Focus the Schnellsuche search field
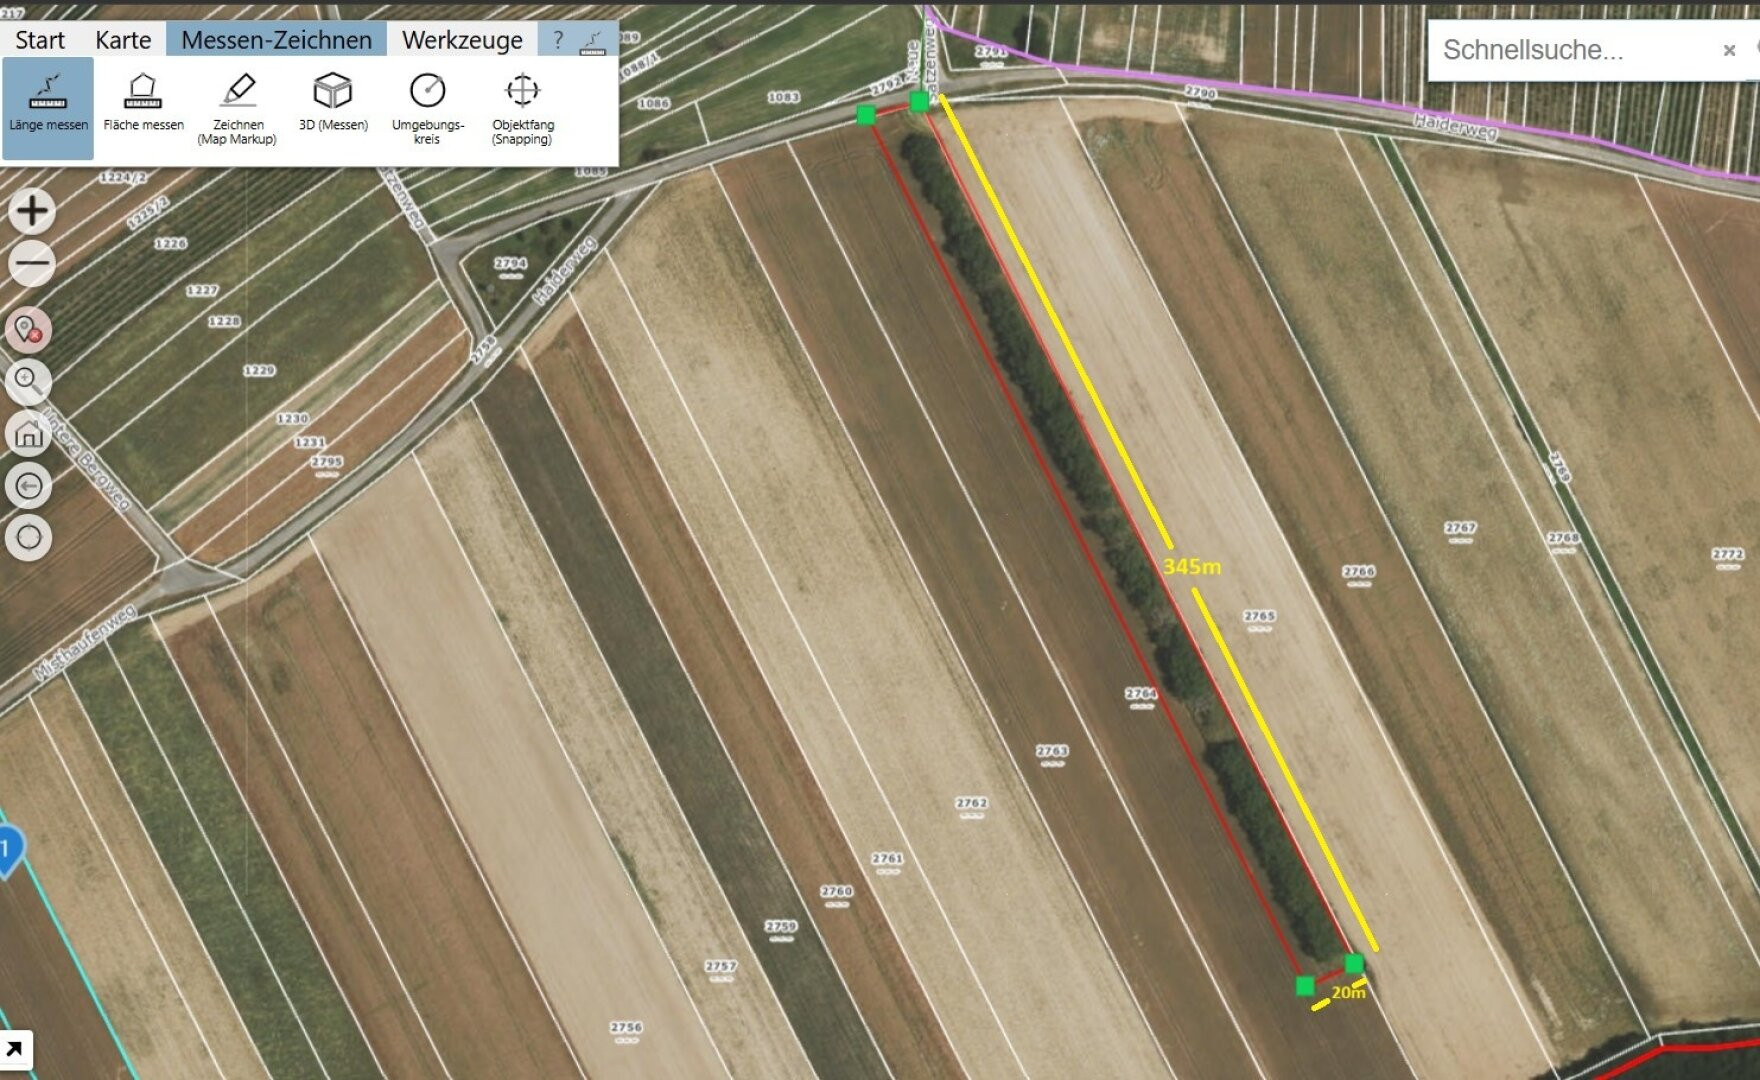This screenshot has width=1760, height=1080. click(x=1570, y=50)
